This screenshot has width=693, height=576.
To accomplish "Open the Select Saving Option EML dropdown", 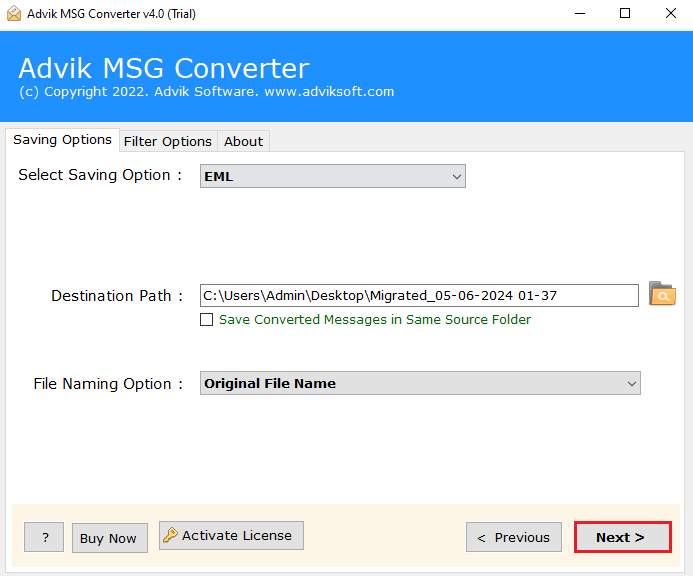I will pyautogui.click(x=332, y=176).
